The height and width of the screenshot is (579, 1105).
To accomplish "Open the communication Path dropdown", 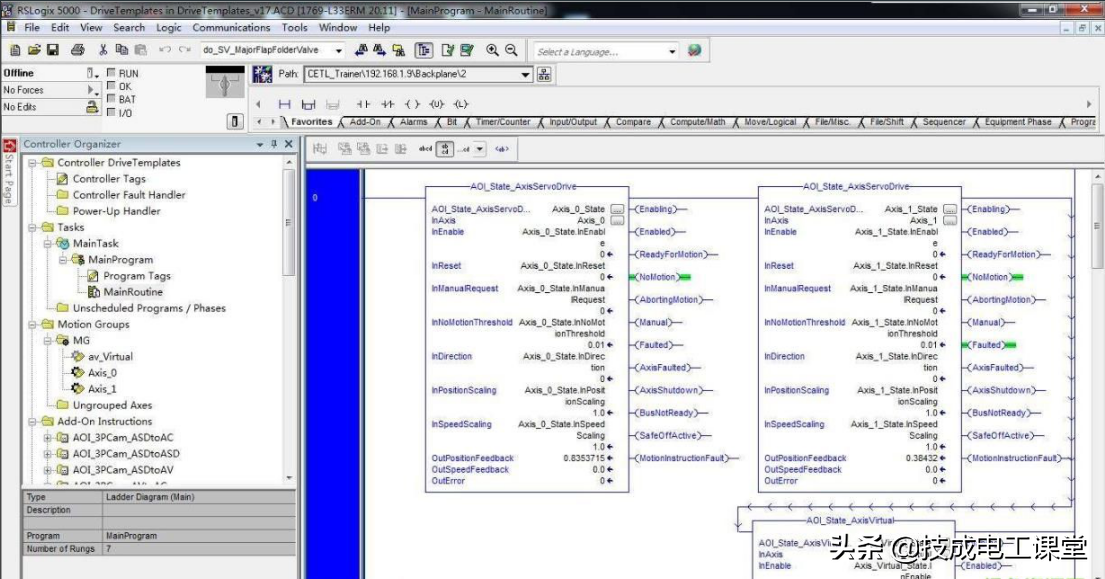I will tap(525, 75).
